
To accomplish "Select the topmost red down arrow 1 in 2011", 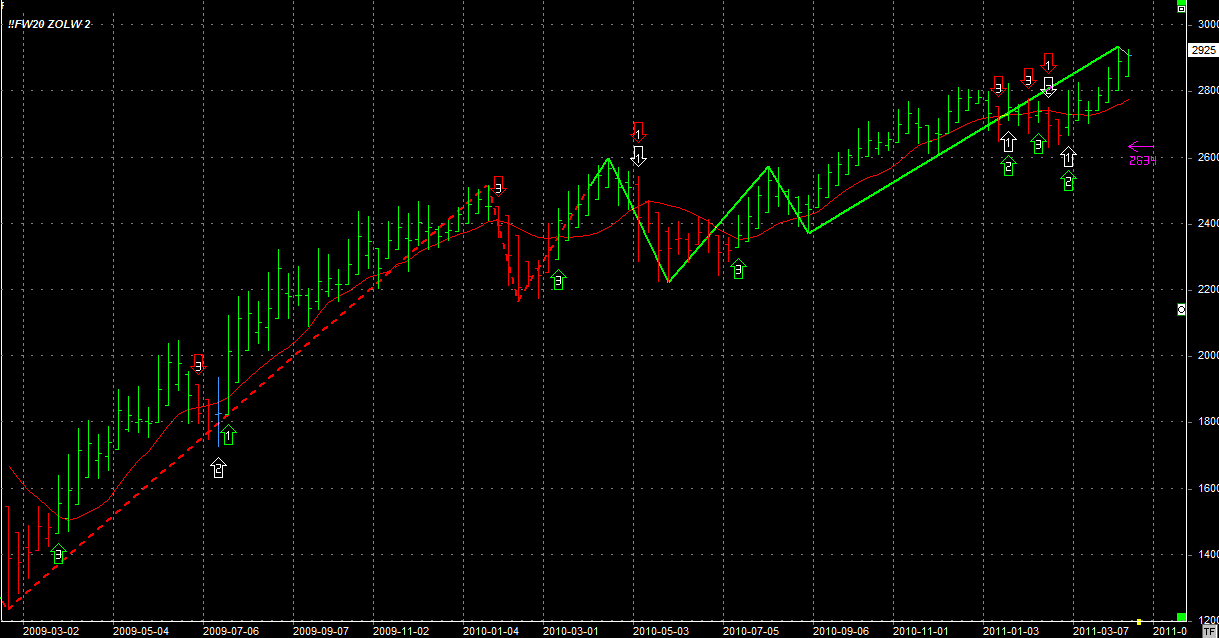I will [1048, 62].
